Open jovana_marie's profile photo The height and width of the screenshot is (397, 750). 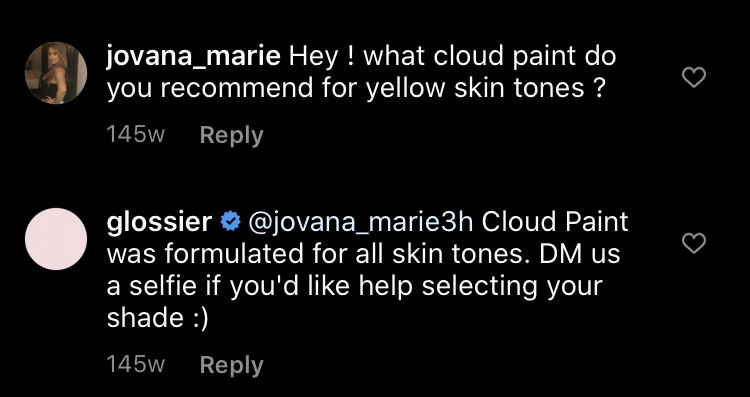pyautogui.click(x=56, y=73)
